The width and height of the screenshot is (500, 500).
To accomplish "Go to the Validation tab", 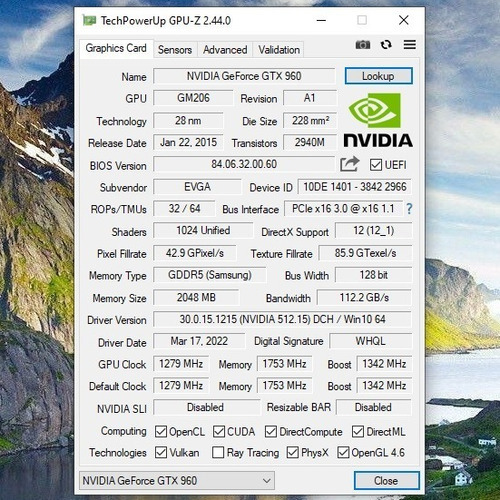I will 279,50.
